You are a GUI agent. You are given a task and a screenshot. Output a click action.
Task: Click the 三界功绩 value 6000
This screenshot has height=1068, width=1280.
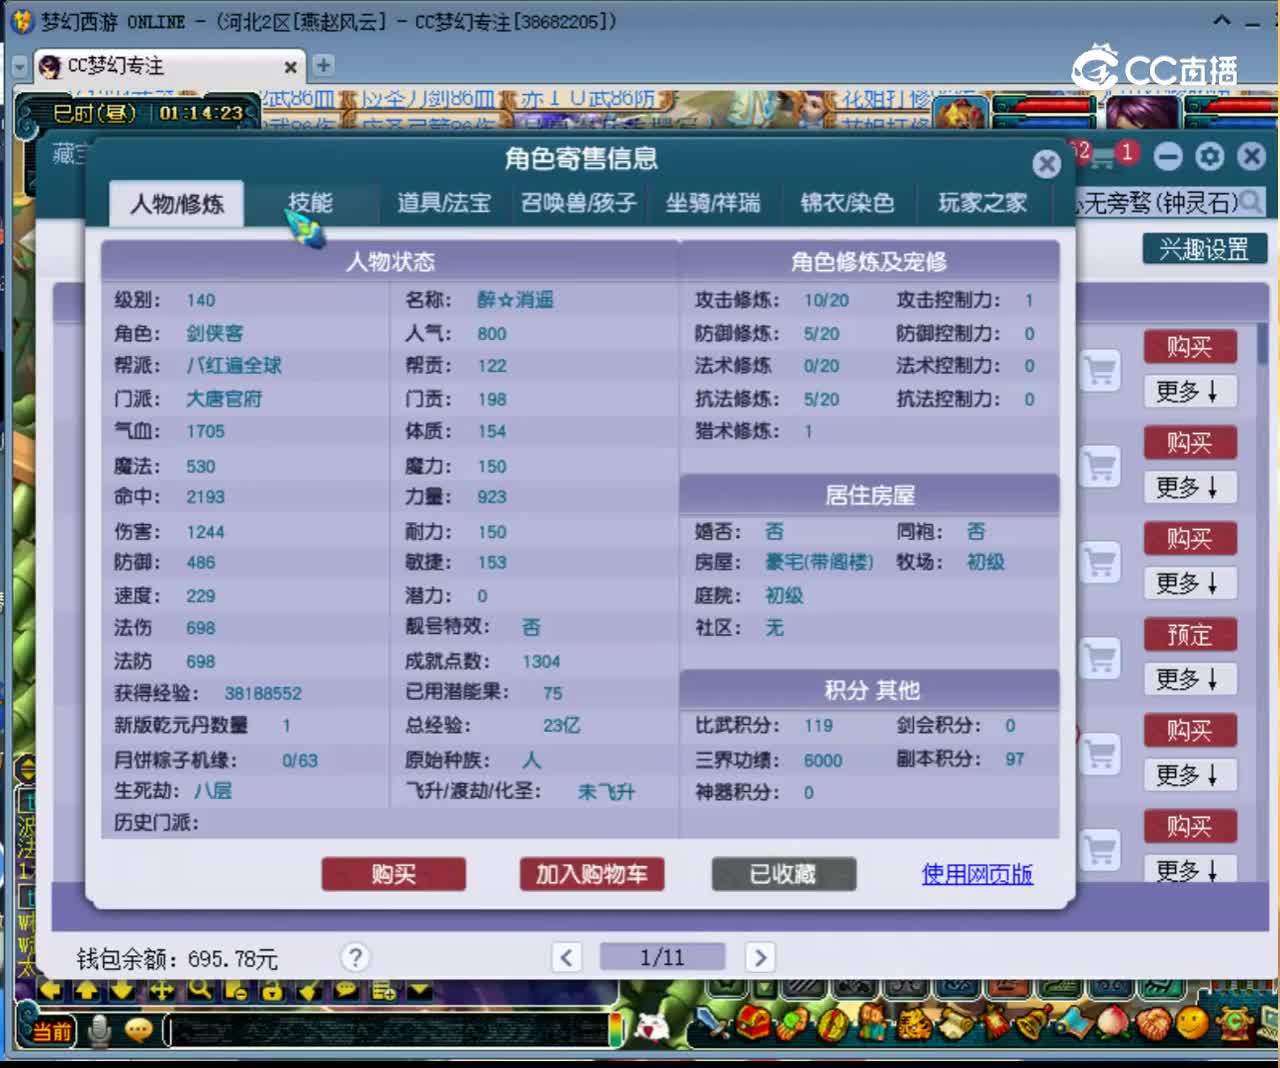tap(823, 760)
